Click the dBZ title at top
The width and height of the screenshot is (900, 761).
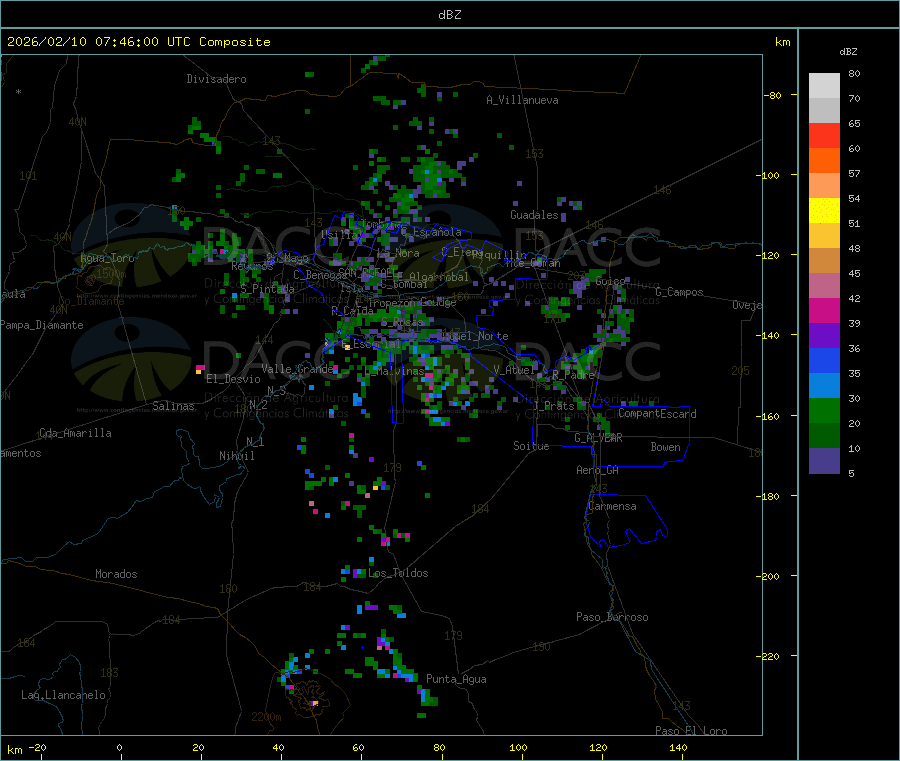(449, 15)
